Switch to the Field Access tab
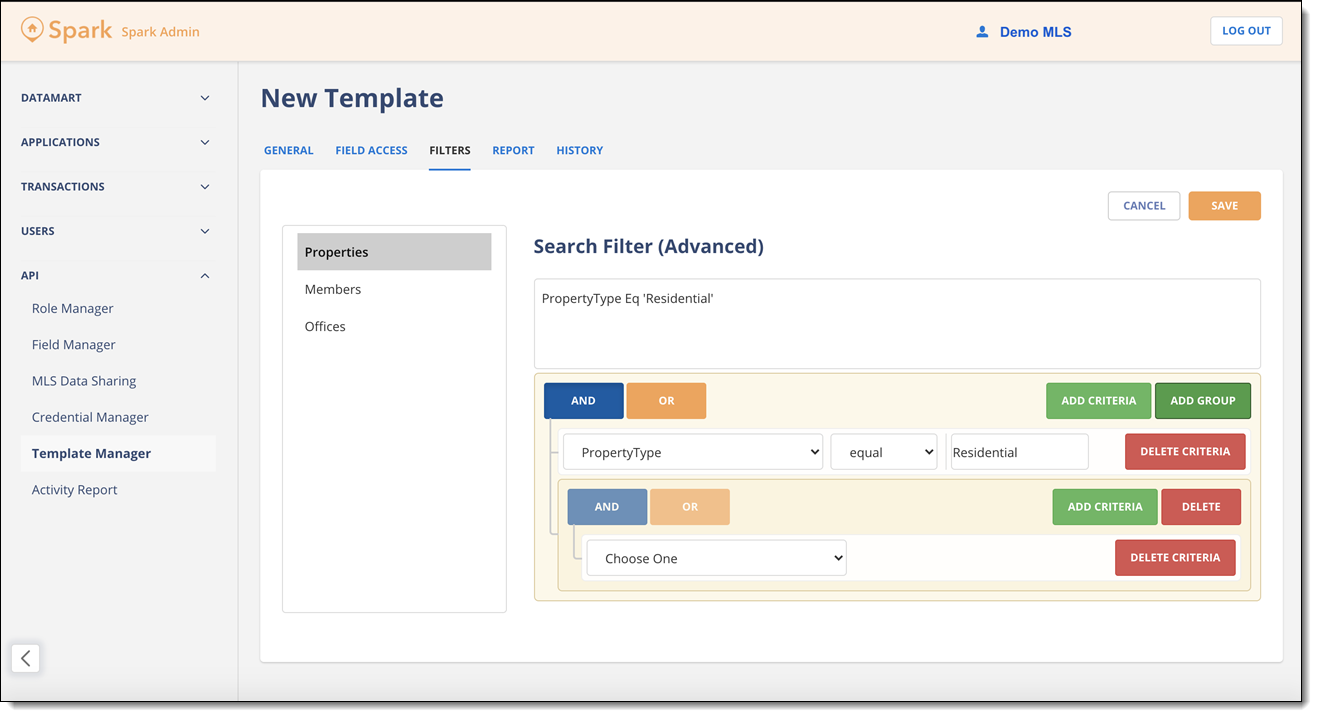The height and width of the screenshot is (717, 1317). (371, 150)
